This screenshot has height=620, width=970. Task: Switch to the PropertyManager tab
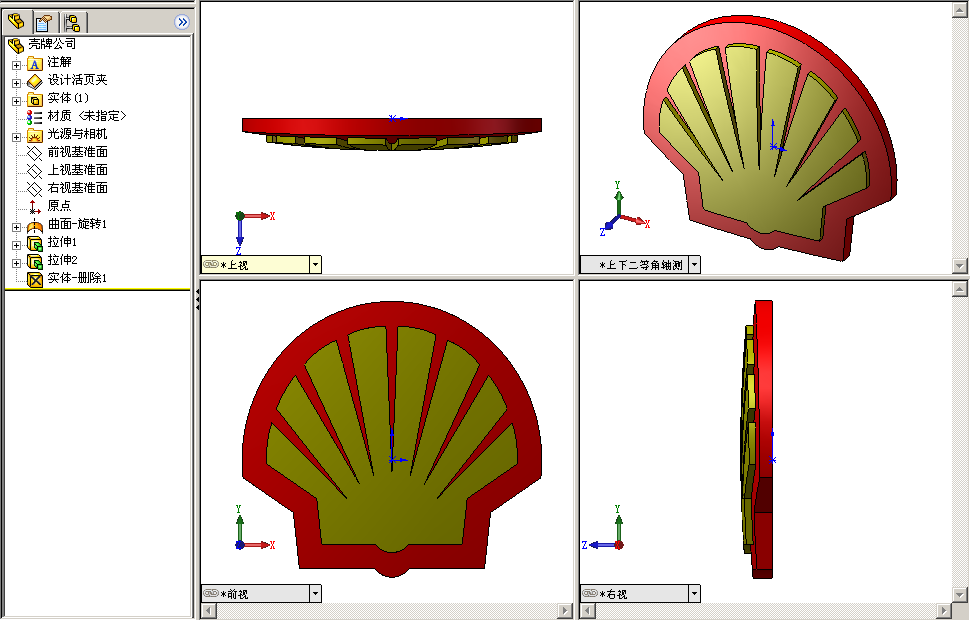(44, 23)
